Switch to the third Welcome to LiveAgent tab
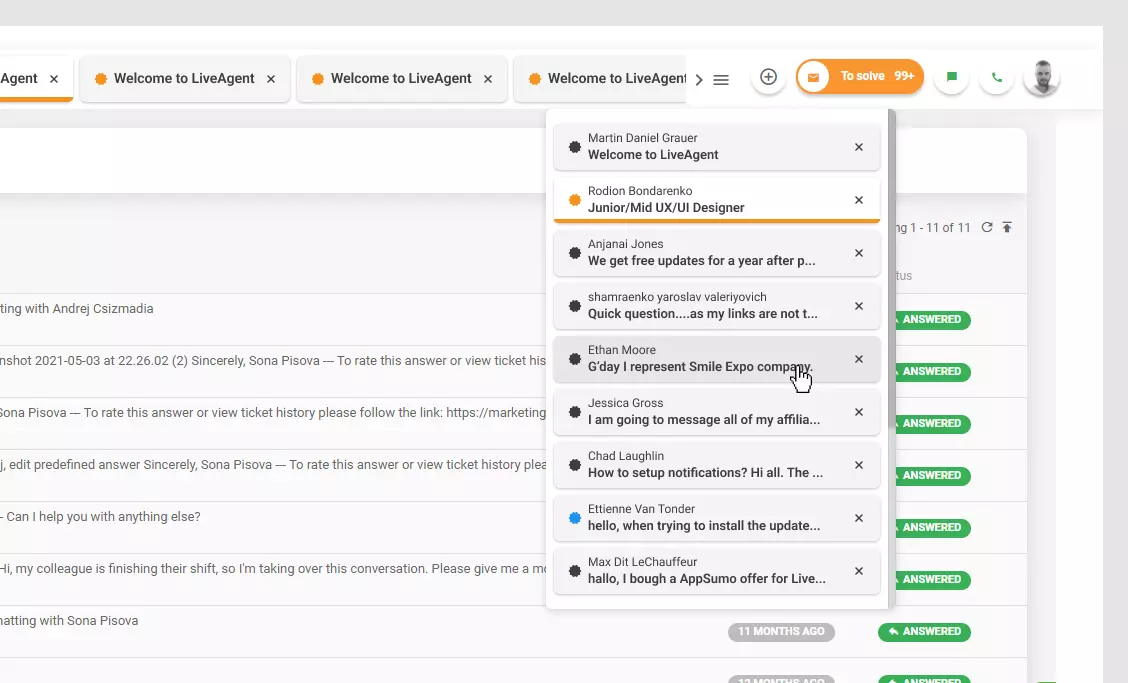Viewport: 1128px width, 683px height. (608, 78)
